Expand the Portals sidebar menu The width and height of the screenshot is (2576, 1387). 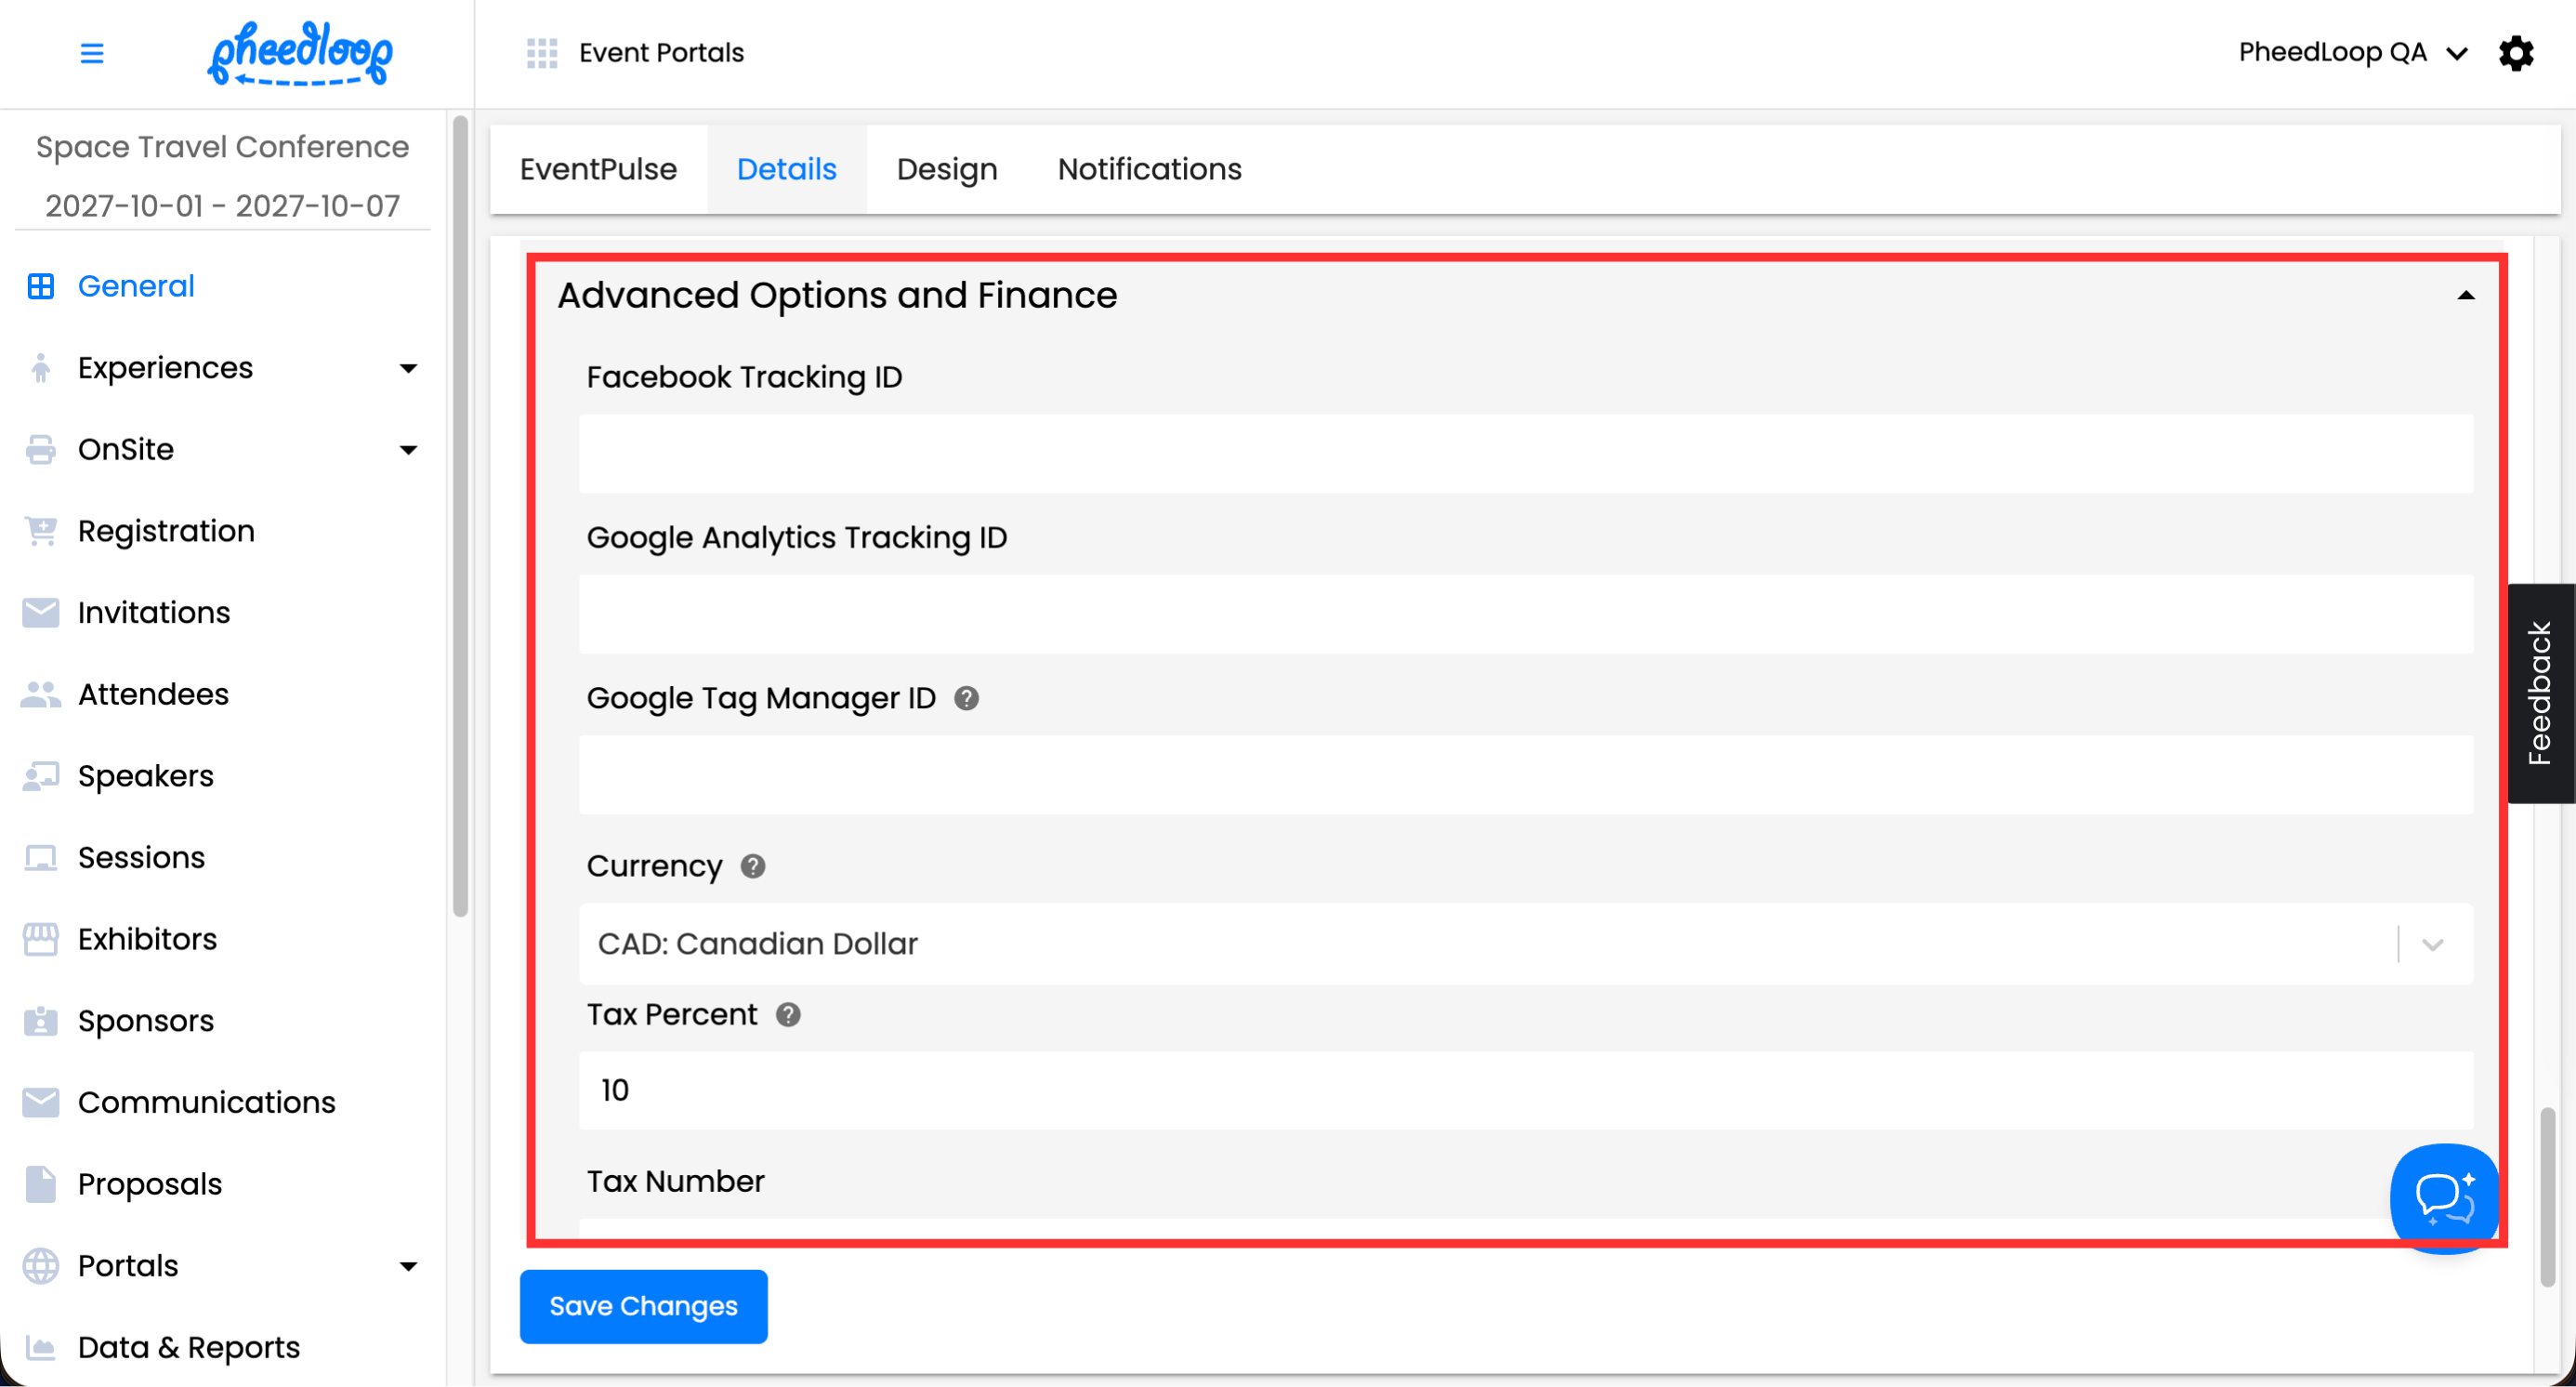(407, 1266)
